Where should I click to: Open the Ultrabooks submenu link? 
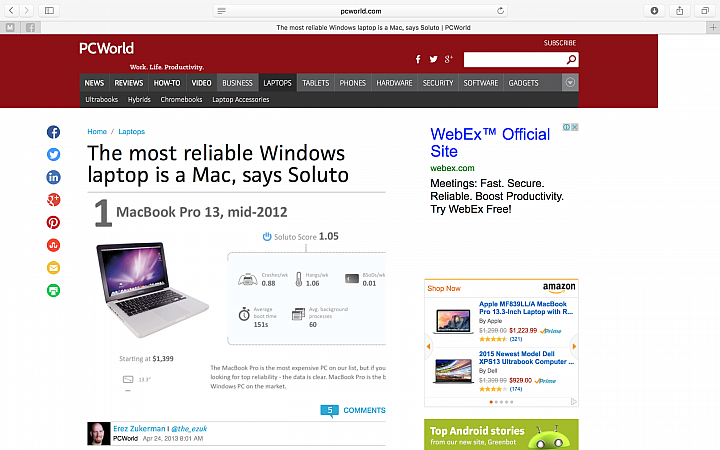click(101, 99)
